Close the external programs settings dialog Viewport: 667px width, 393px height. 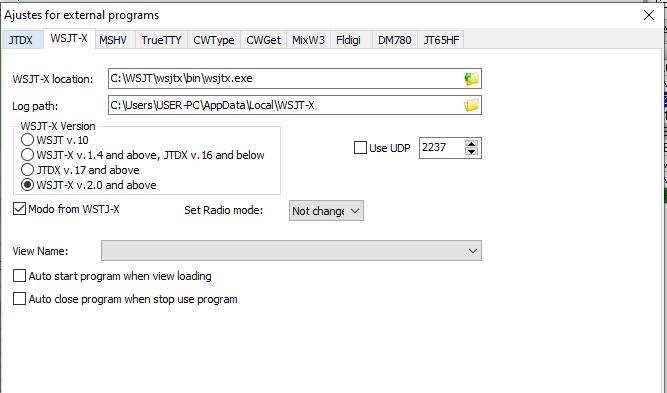649,15
